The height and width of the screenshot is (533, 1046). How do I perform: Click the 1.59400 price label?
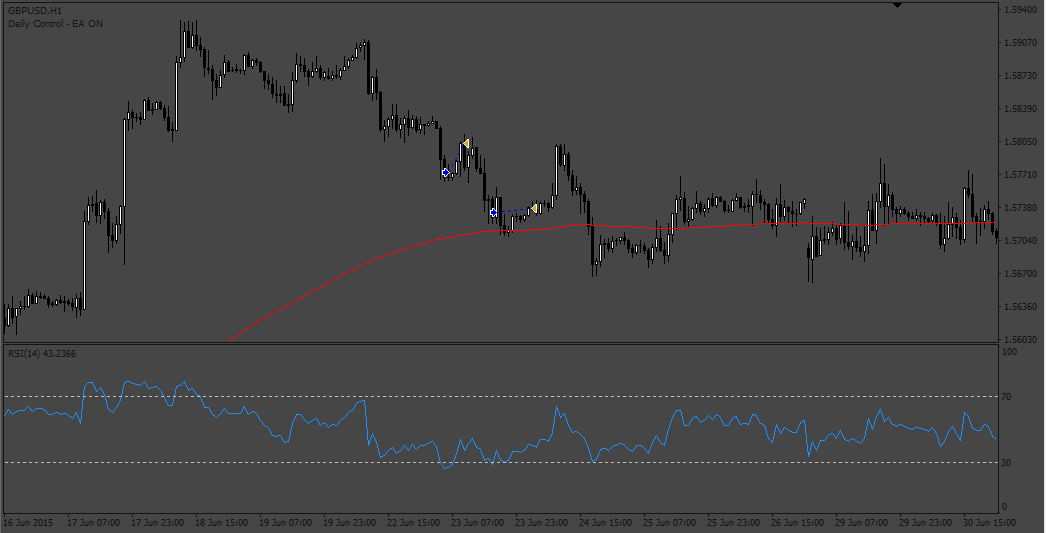click(x=1019, y=10)
